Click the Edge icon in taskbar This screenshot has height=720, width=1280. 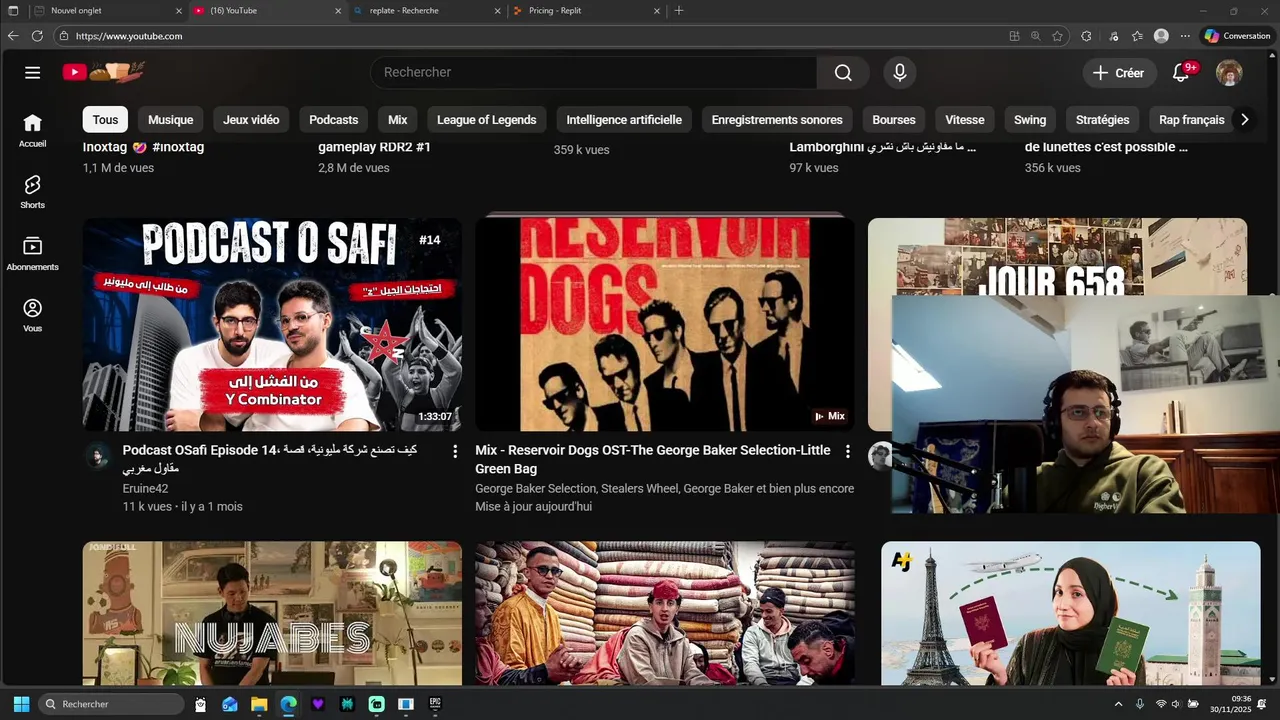pos(288,704)
